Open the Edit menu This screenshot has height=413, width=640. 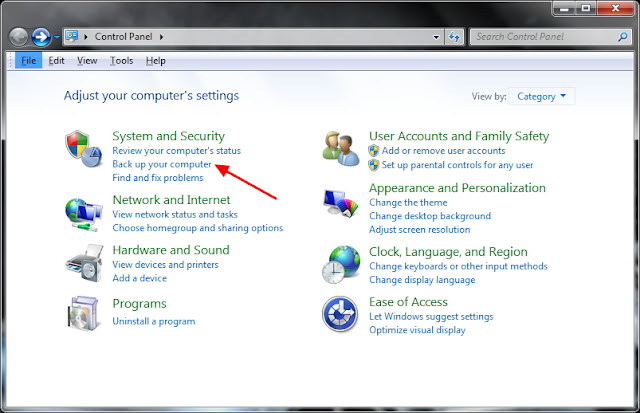(56, 60)
